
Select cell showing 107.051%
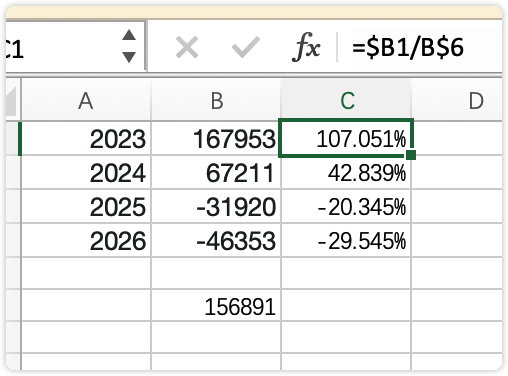[x=346, y=138]
